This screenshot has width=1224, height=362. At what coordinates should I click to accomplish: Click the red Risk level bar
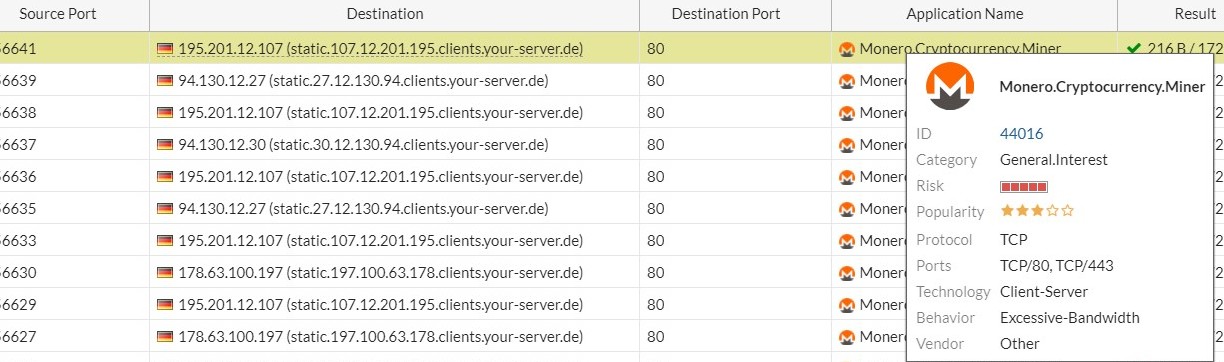tap(1024, 186)
